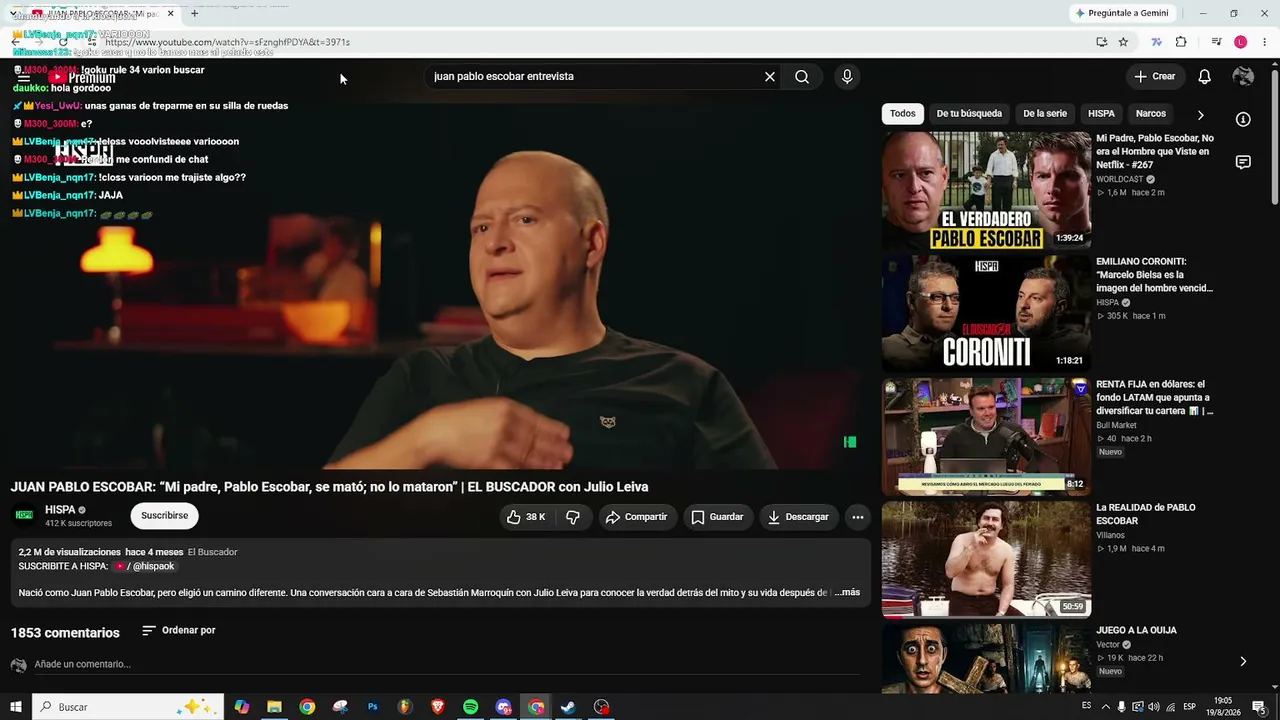Open YouTube notifications bell
Screen dimensions: 1280x720
[x=1205, y=77]
